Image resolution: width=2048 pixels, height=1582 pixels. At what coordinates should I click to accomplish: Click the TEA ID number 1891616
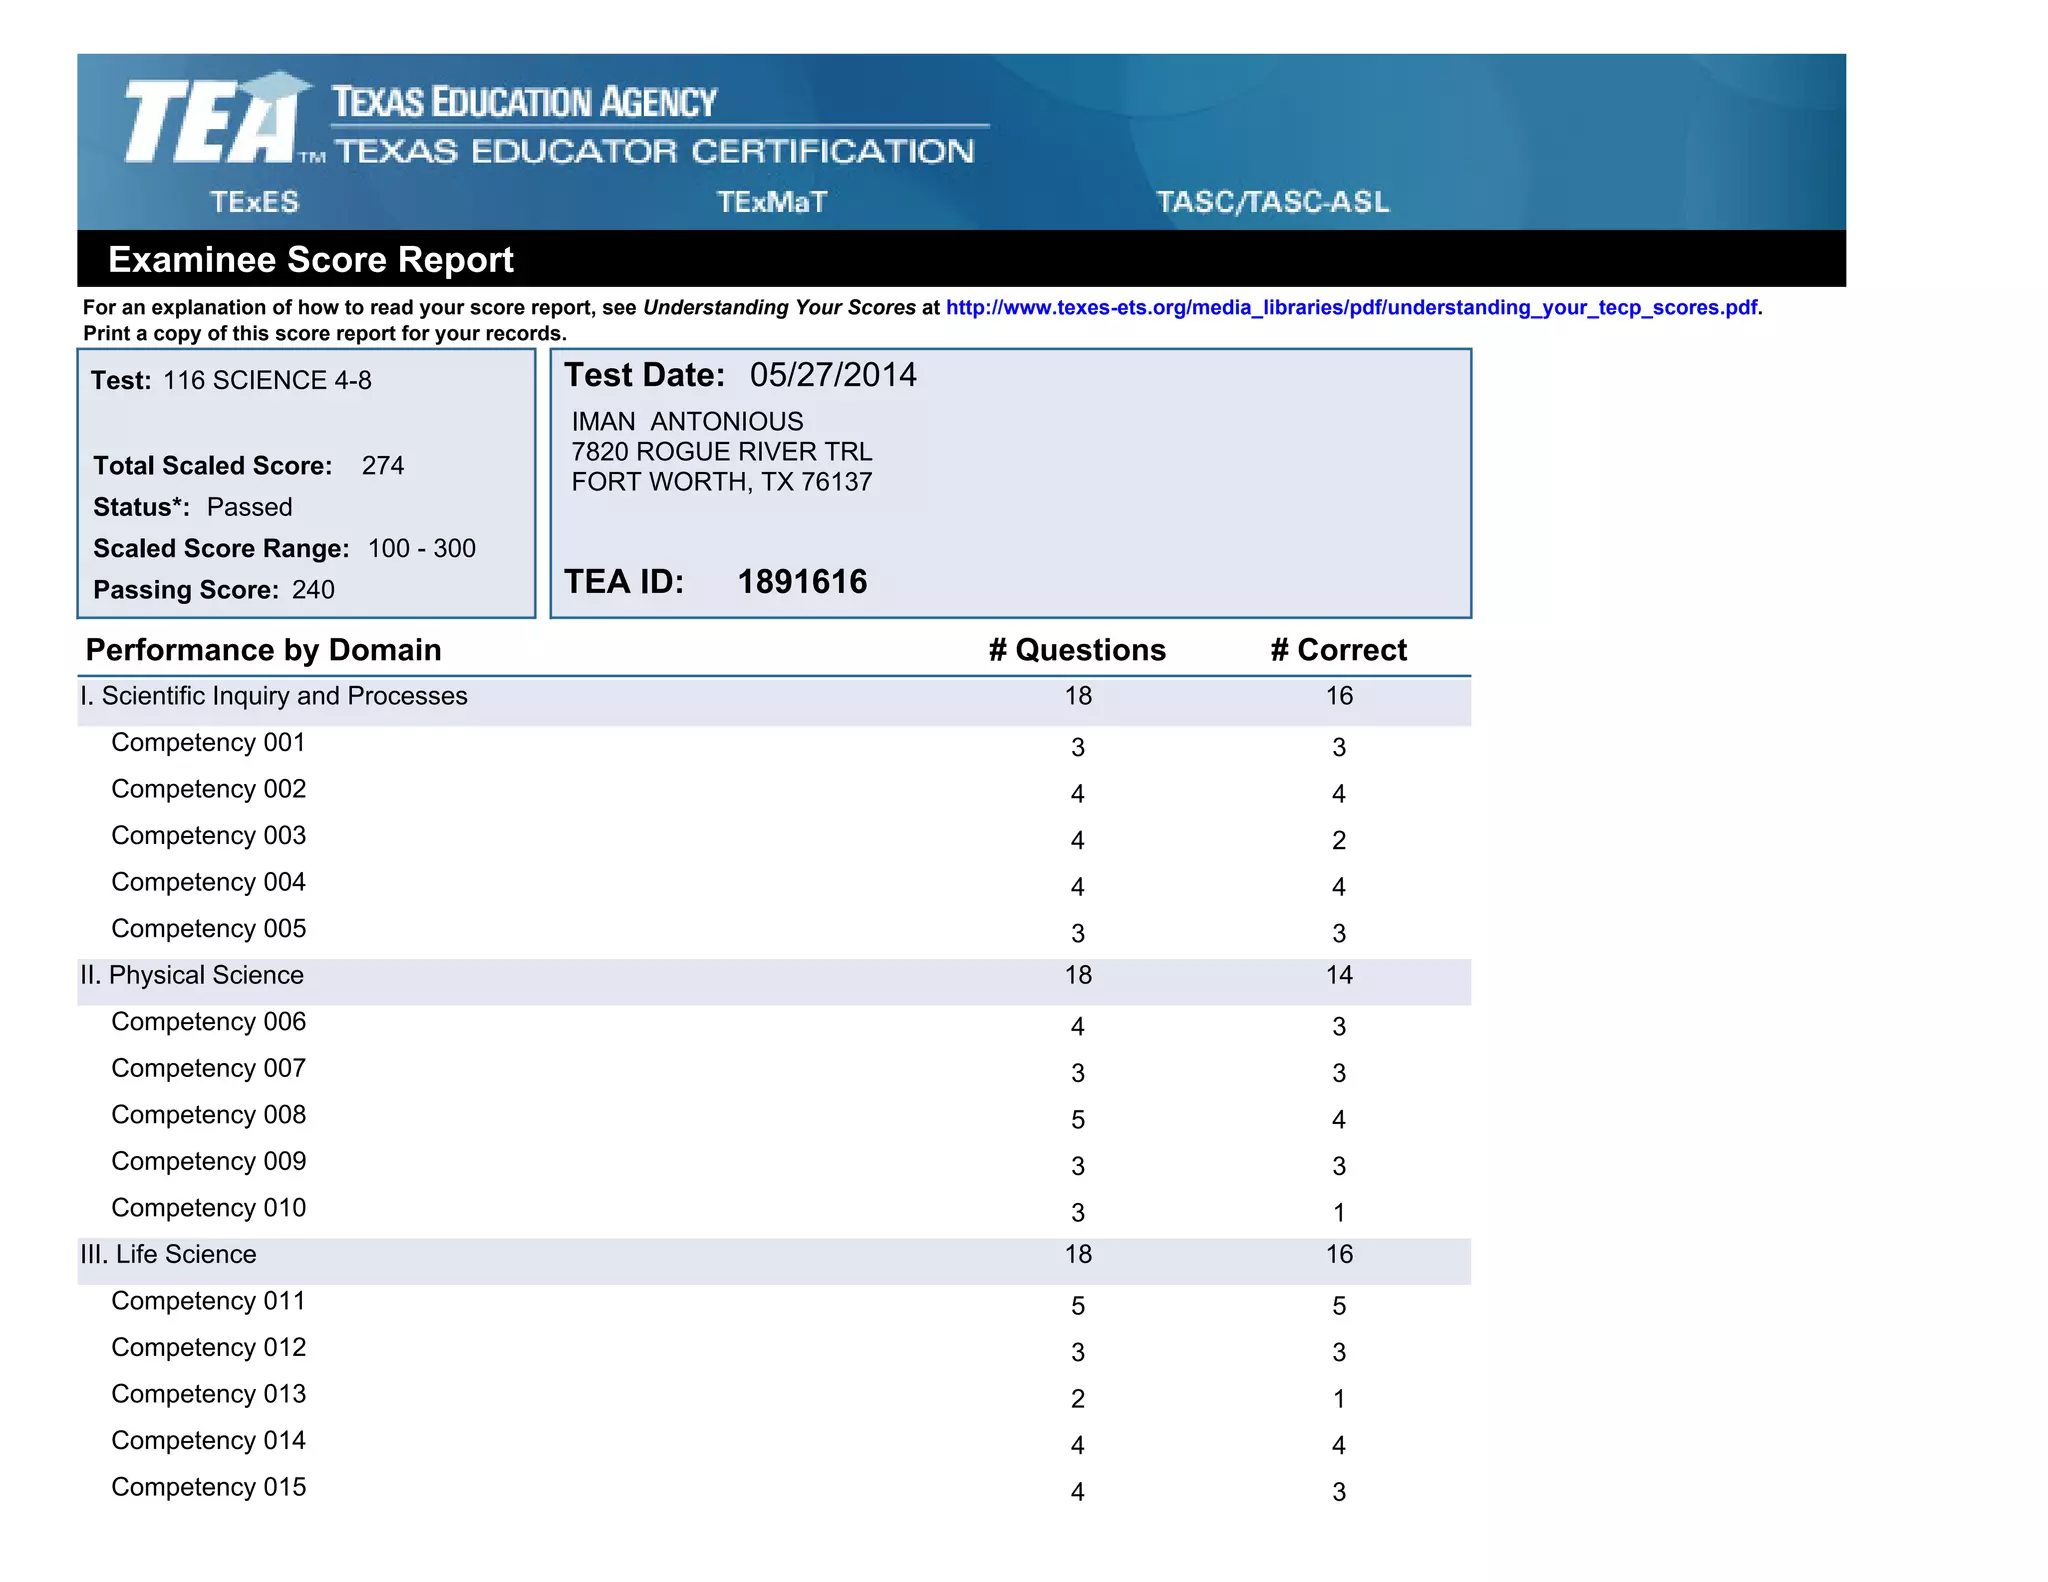(802, 582)
